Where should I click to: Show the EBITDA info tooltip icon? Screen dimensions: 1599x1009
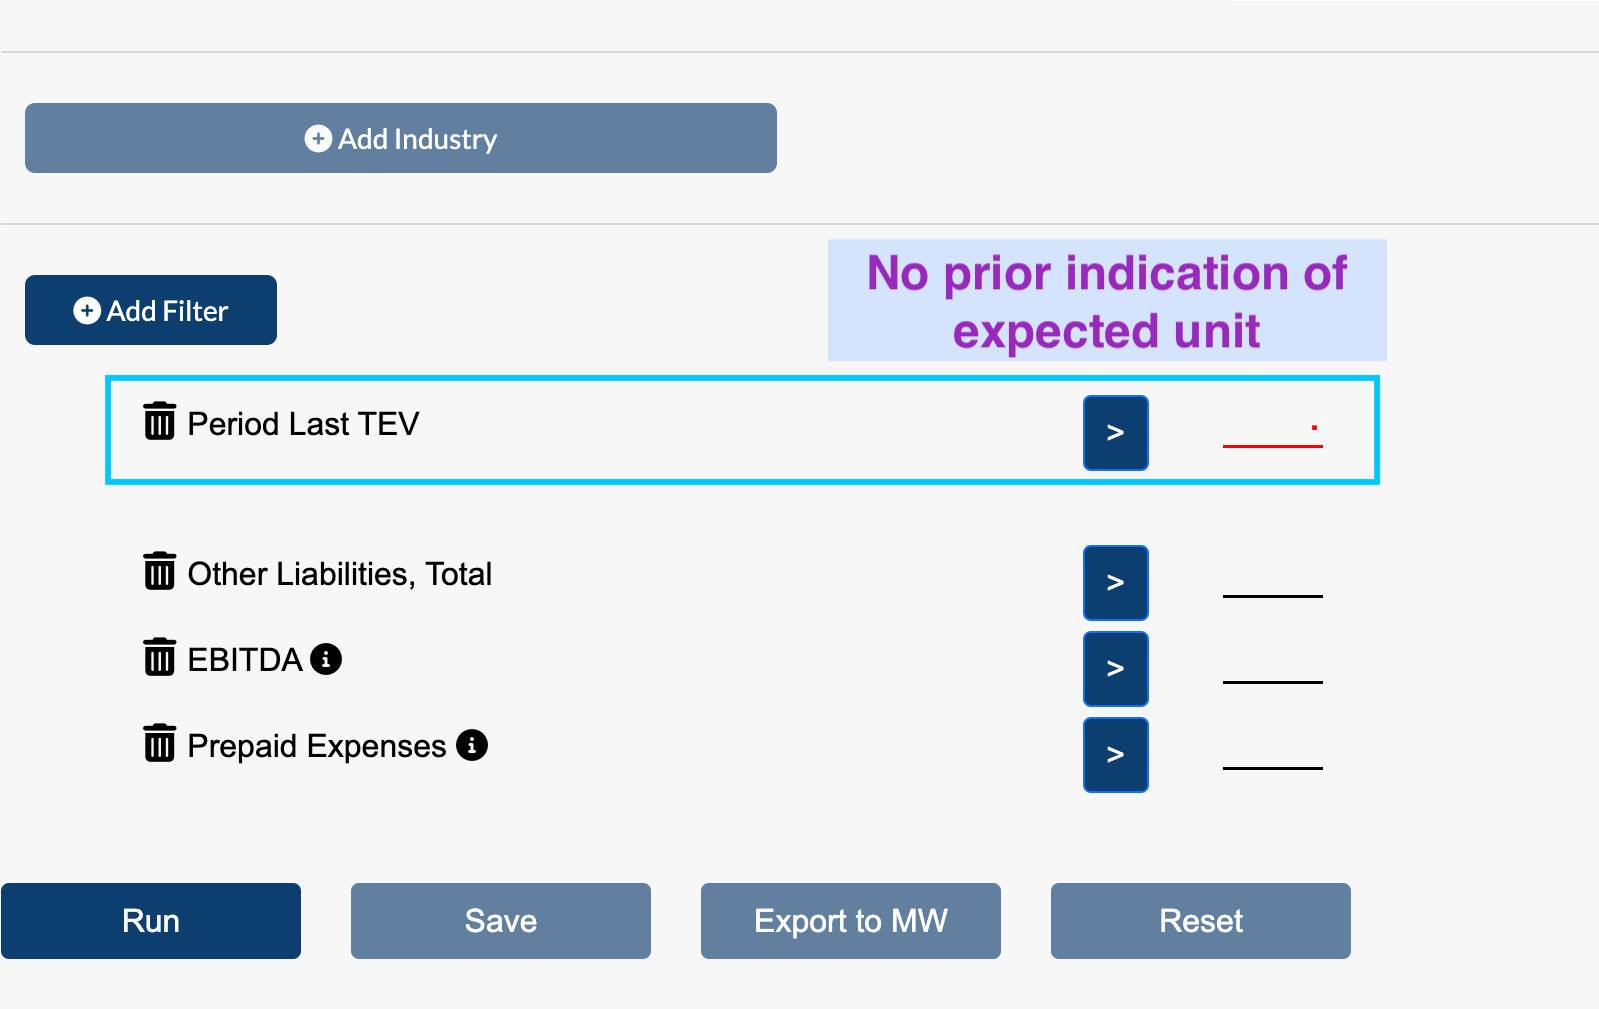(x=326, y=659)
